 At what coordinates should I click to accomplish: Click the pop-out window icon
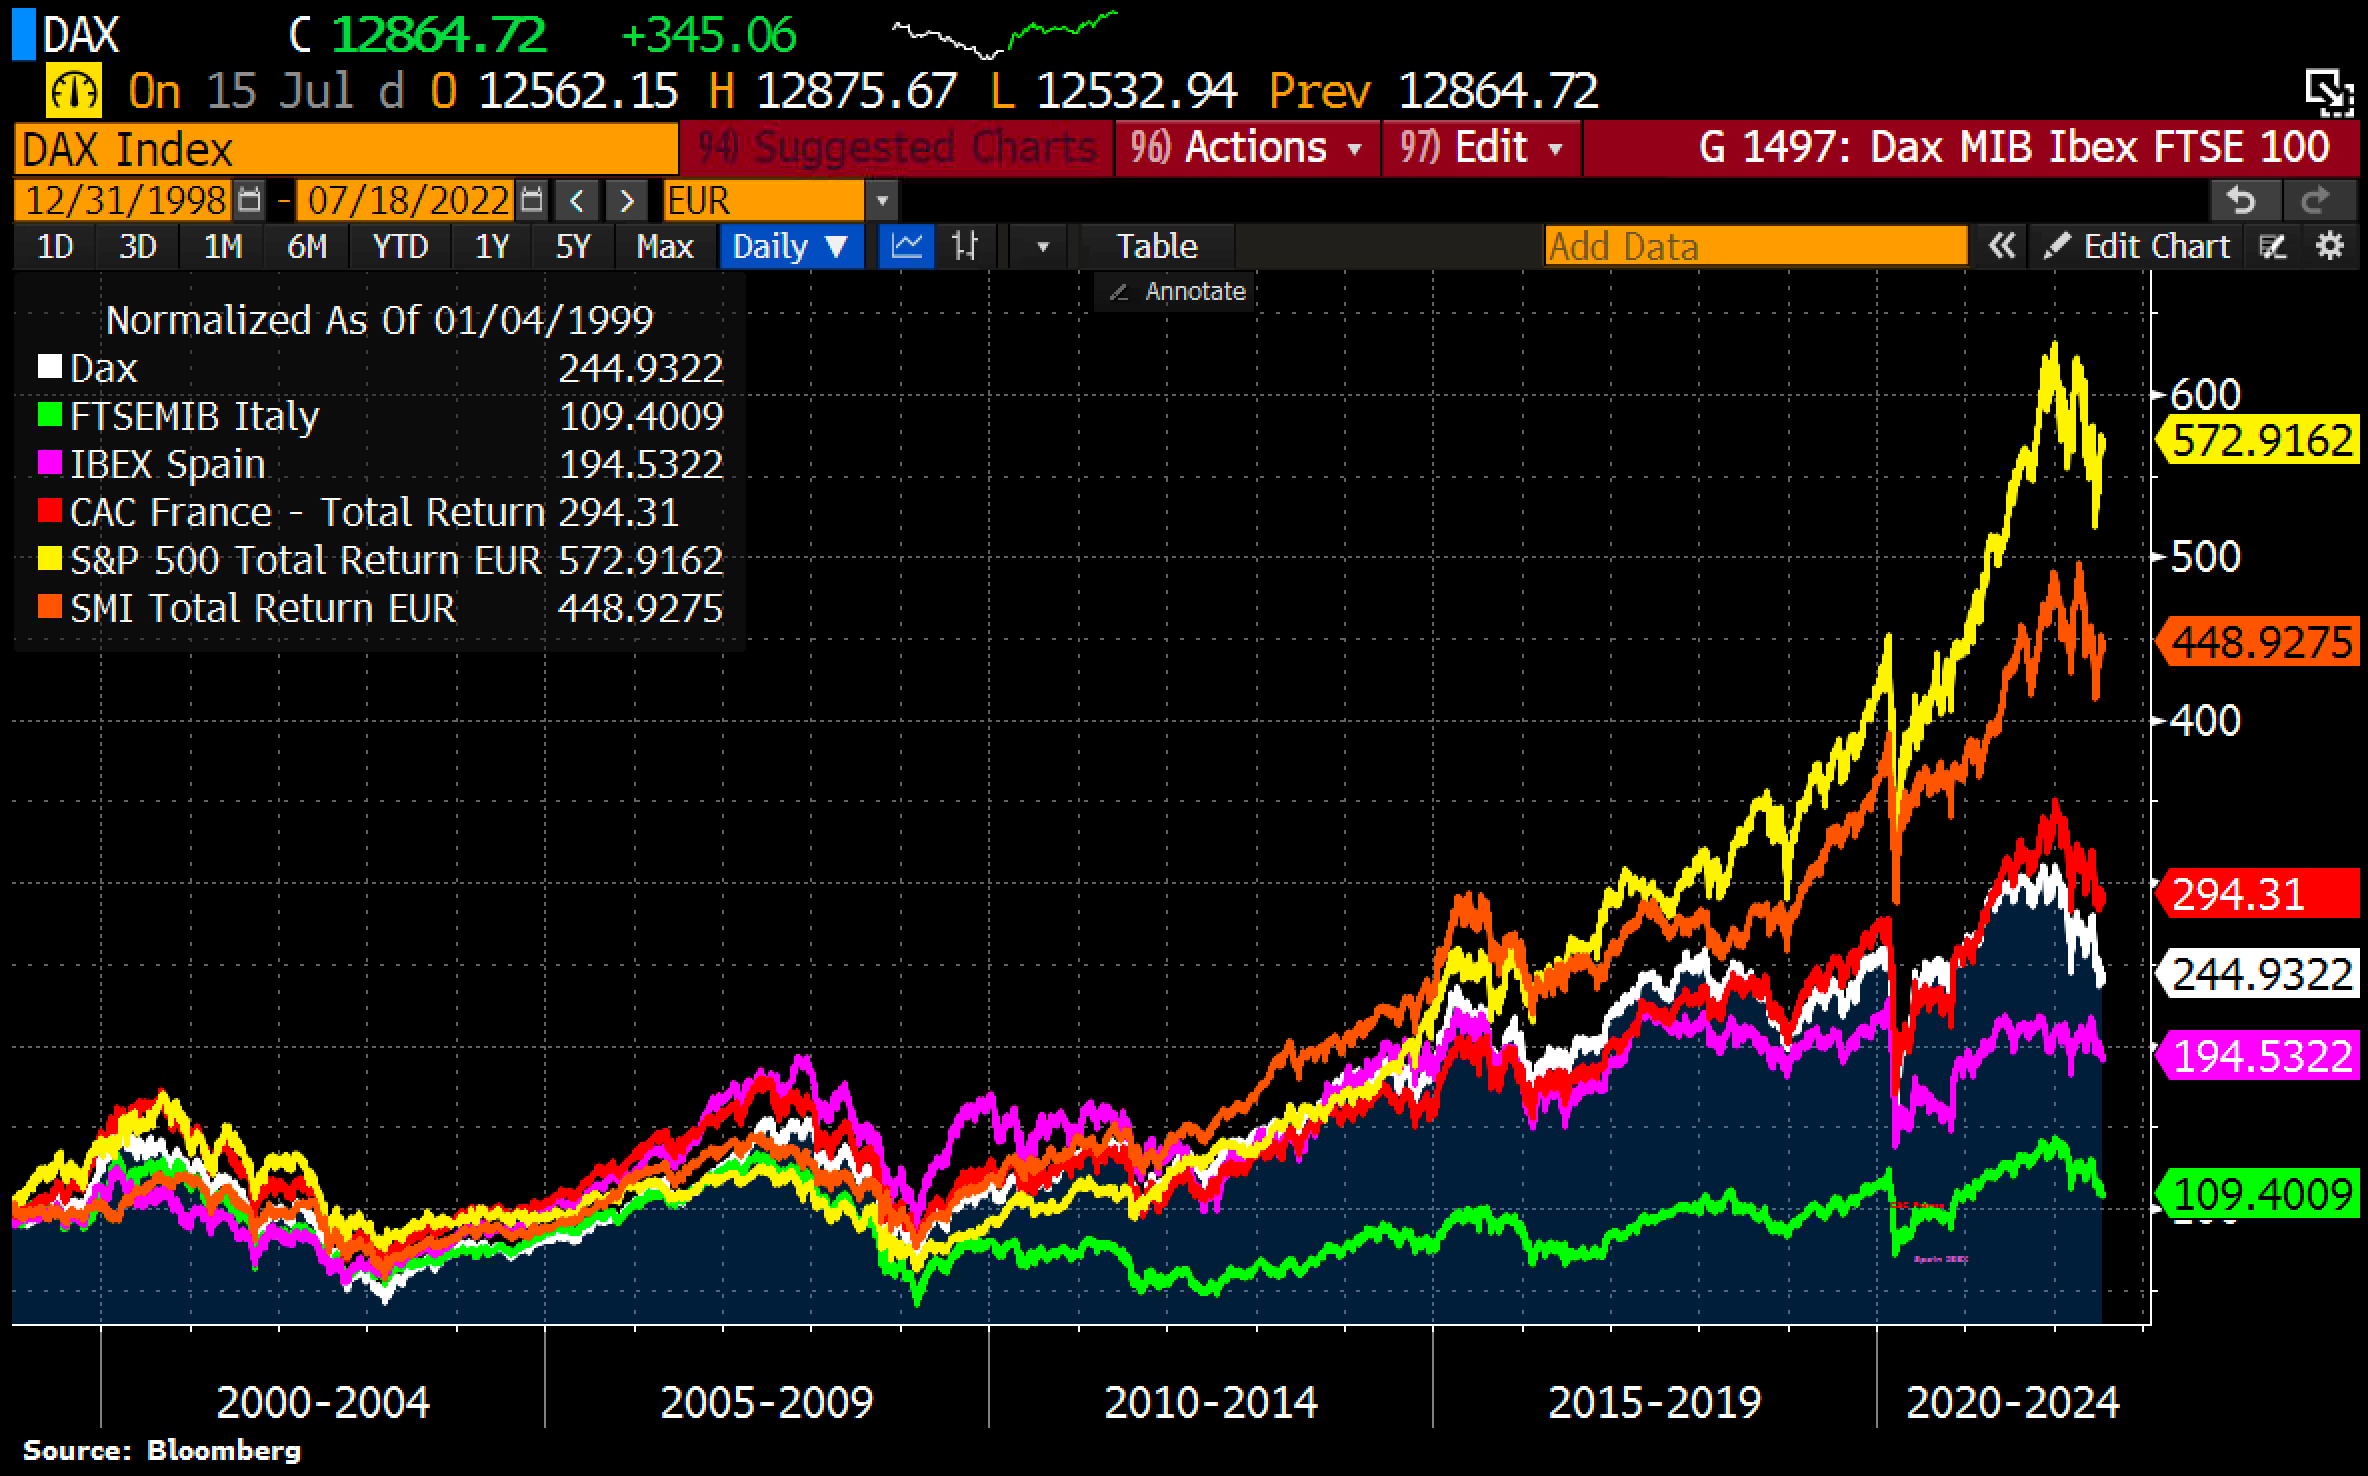[x=2329, y=91]
